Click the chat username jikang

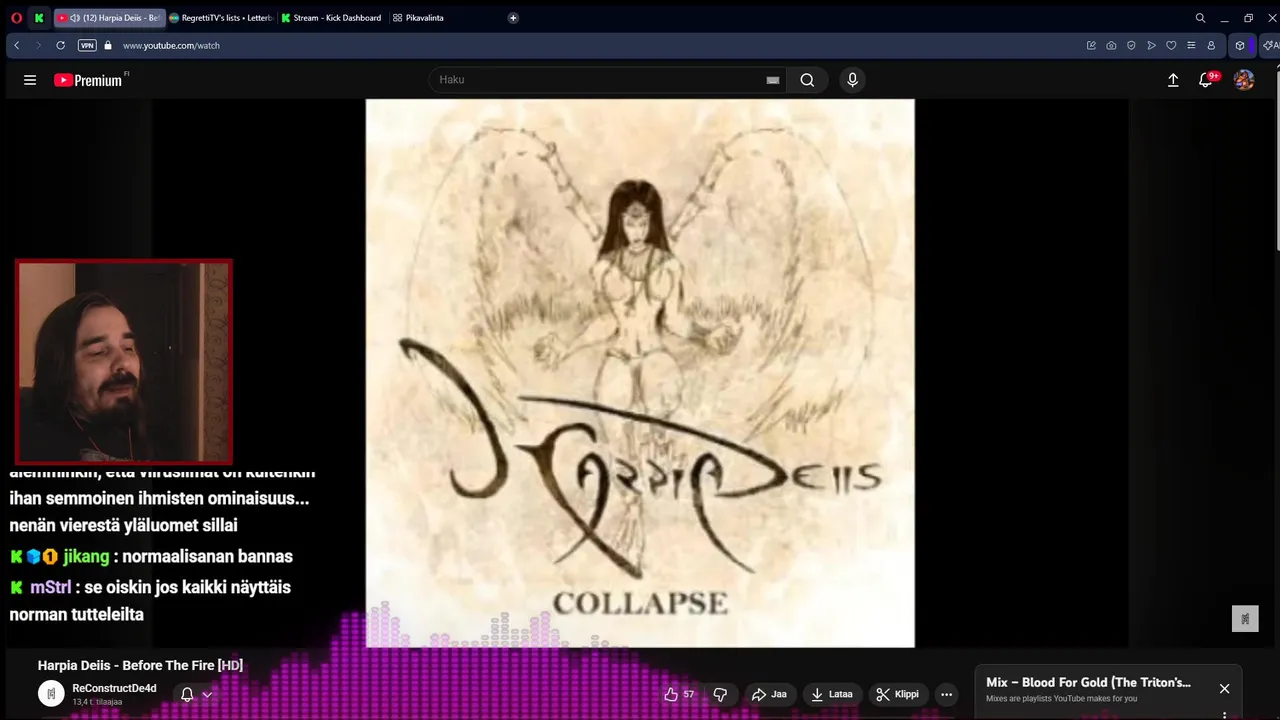tap(86, 557)
